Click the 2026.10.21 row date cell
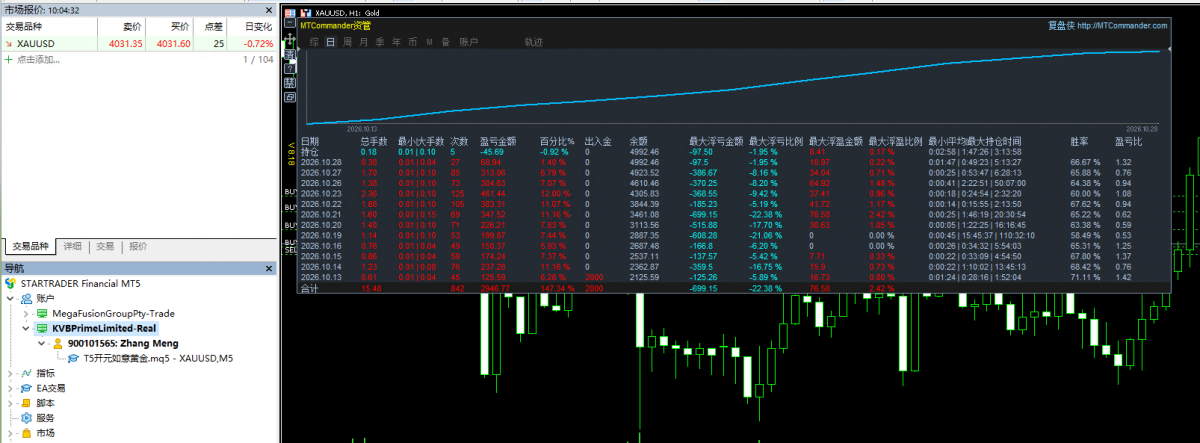 [x=322, y=215]
